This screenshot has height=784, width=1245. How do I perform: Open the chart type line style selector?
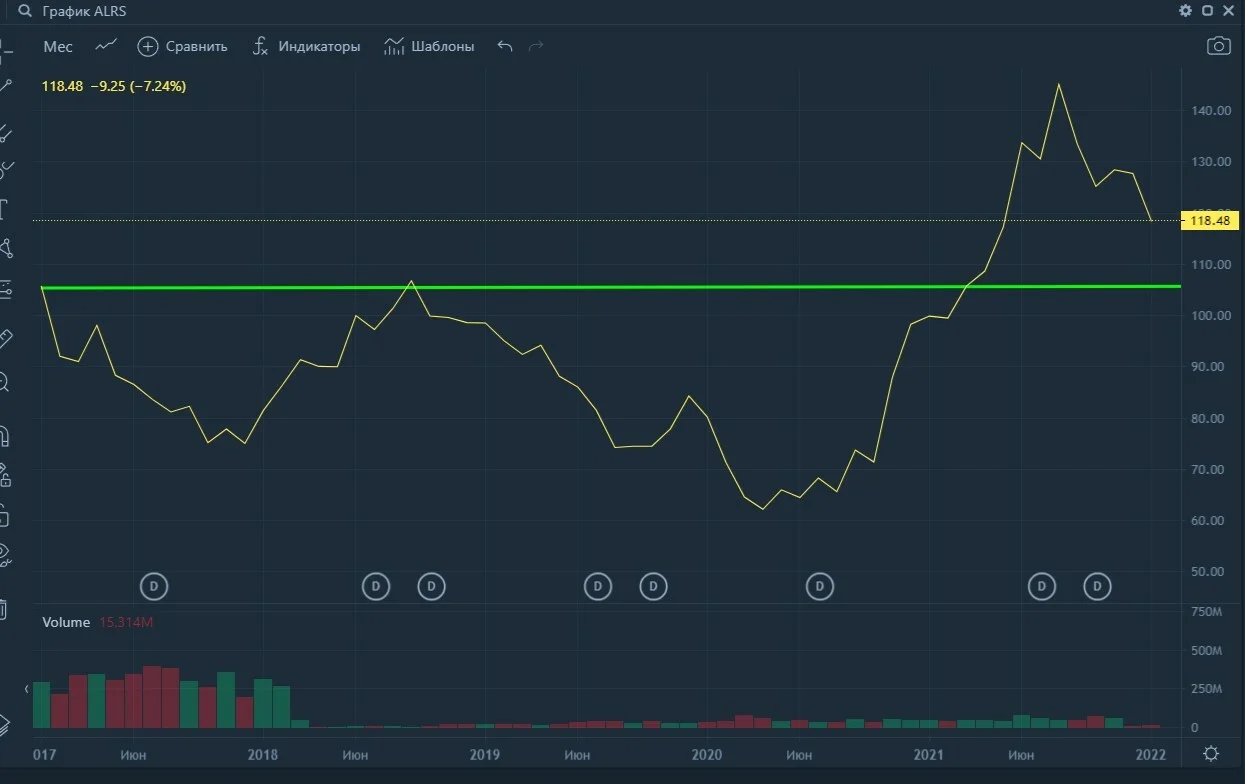106,46
